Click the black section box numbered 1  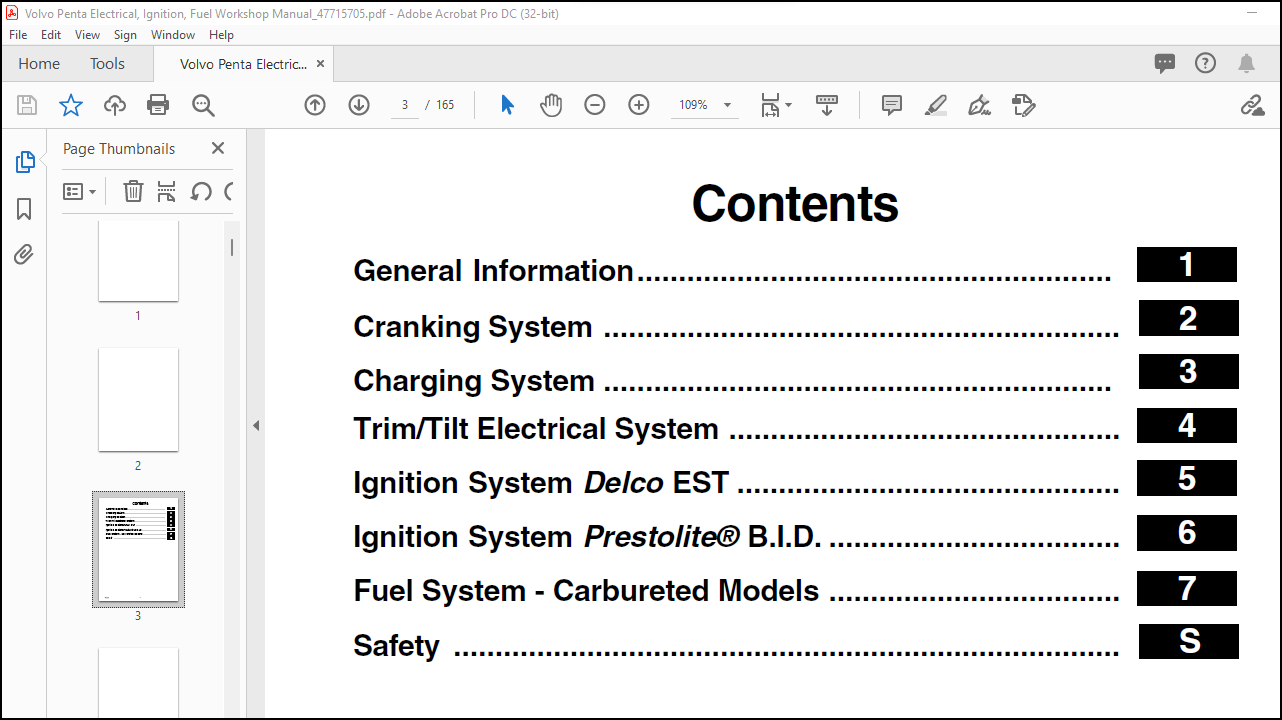click(x=1187, y=265)
